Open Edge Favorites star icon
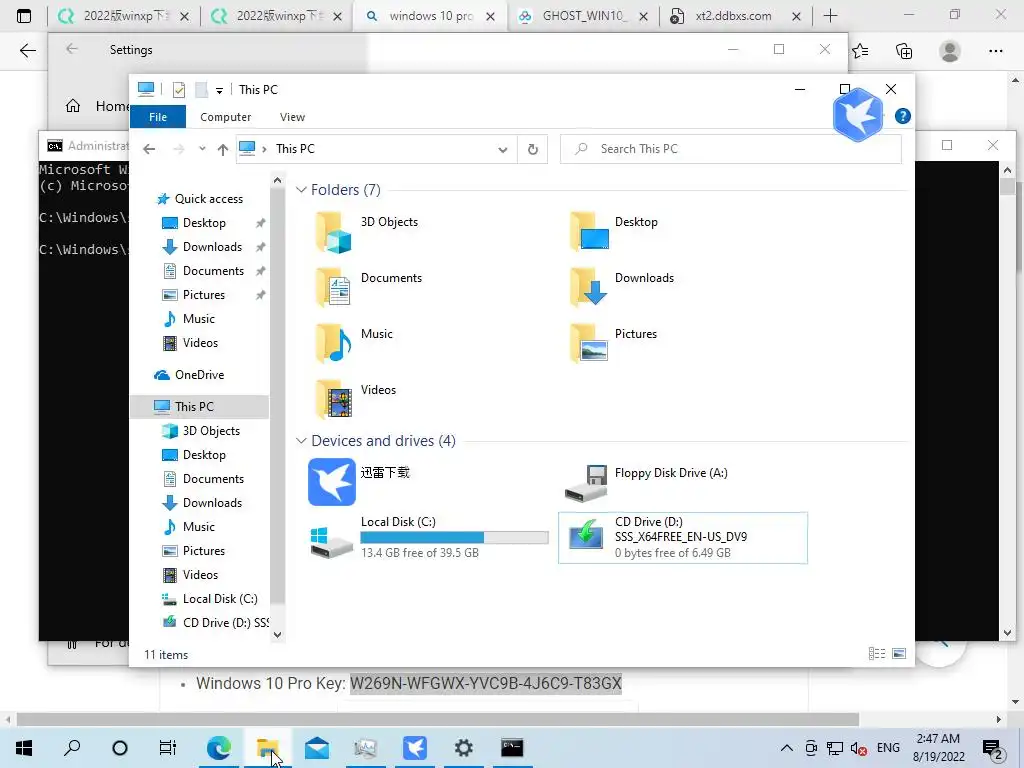This screenshot has height=768, width=1024. [860, 51]
